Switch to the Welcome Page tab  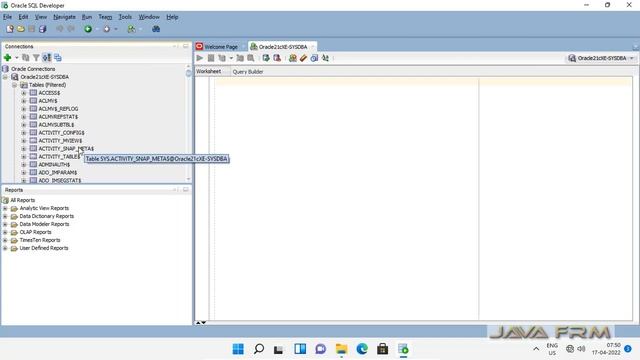220,47
